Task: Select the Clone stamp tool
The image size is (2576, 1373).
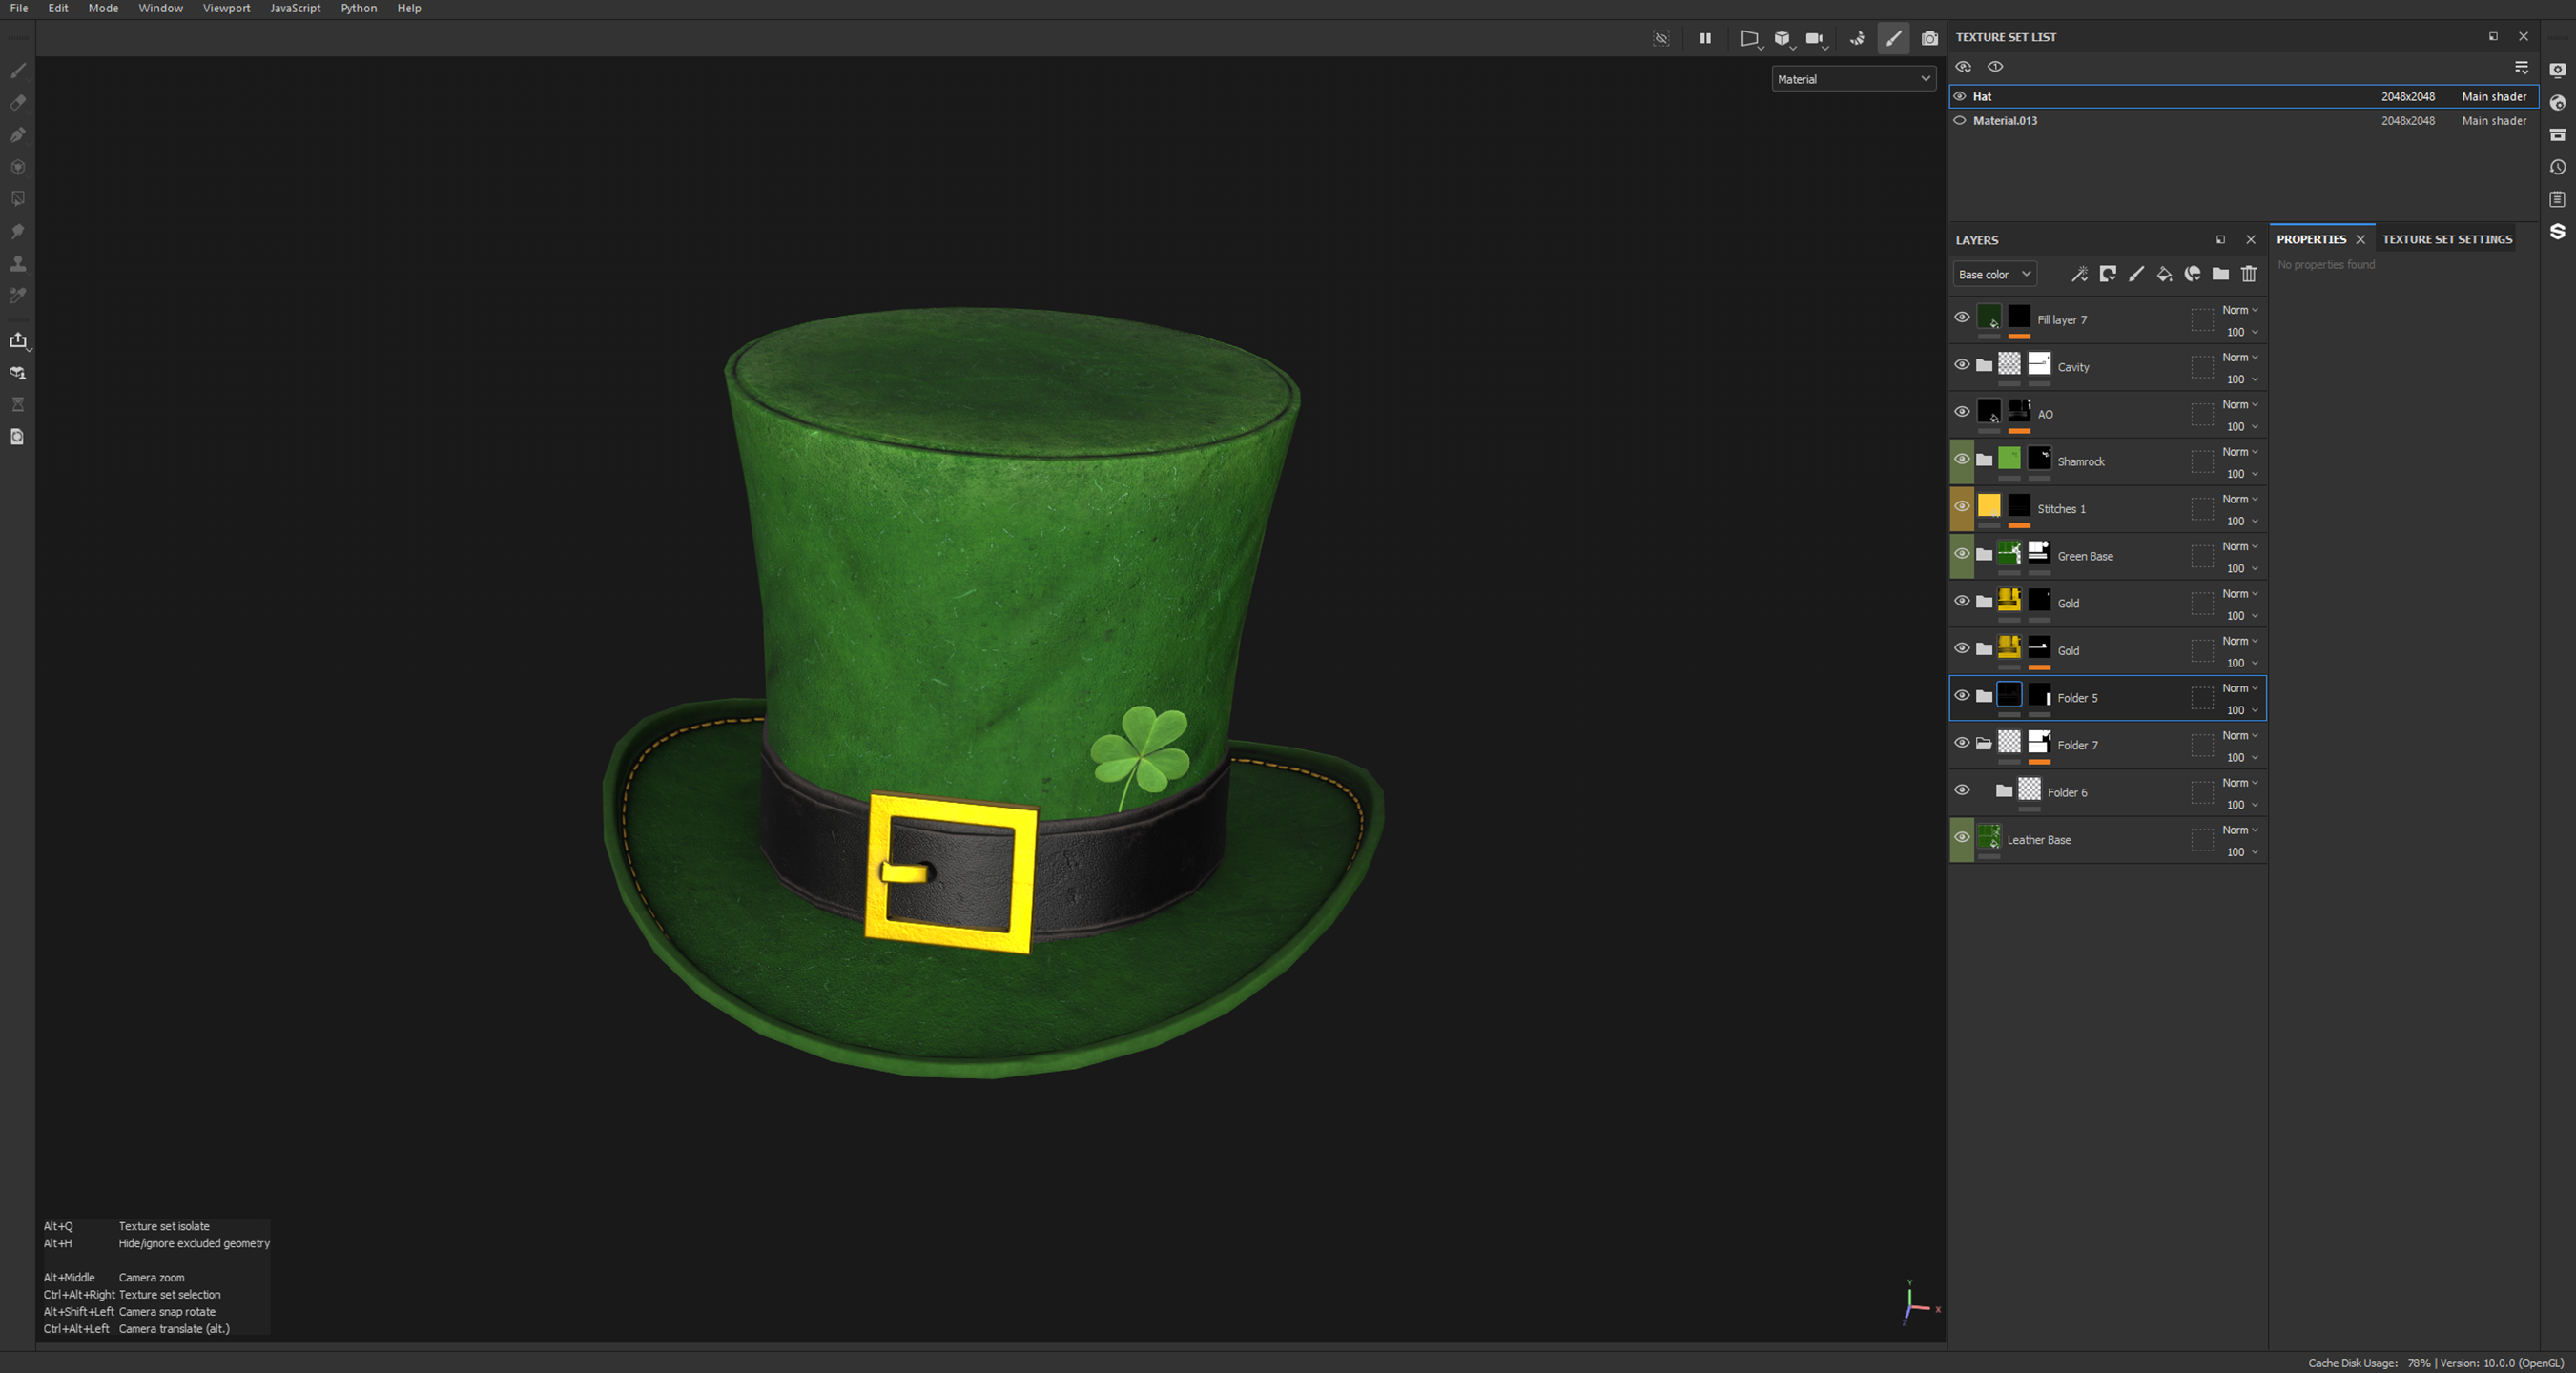Action: [x=18, y=264]
